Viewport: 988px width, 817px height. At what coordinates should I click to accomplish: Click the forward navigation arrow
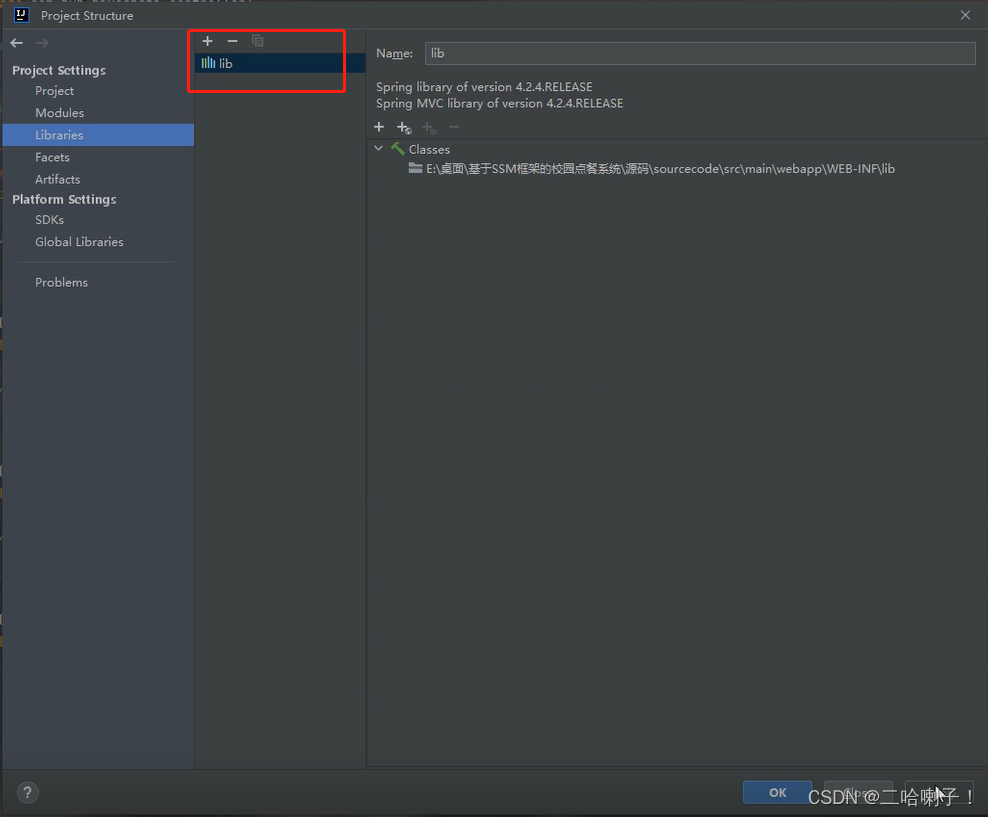(x=42, y=43)
